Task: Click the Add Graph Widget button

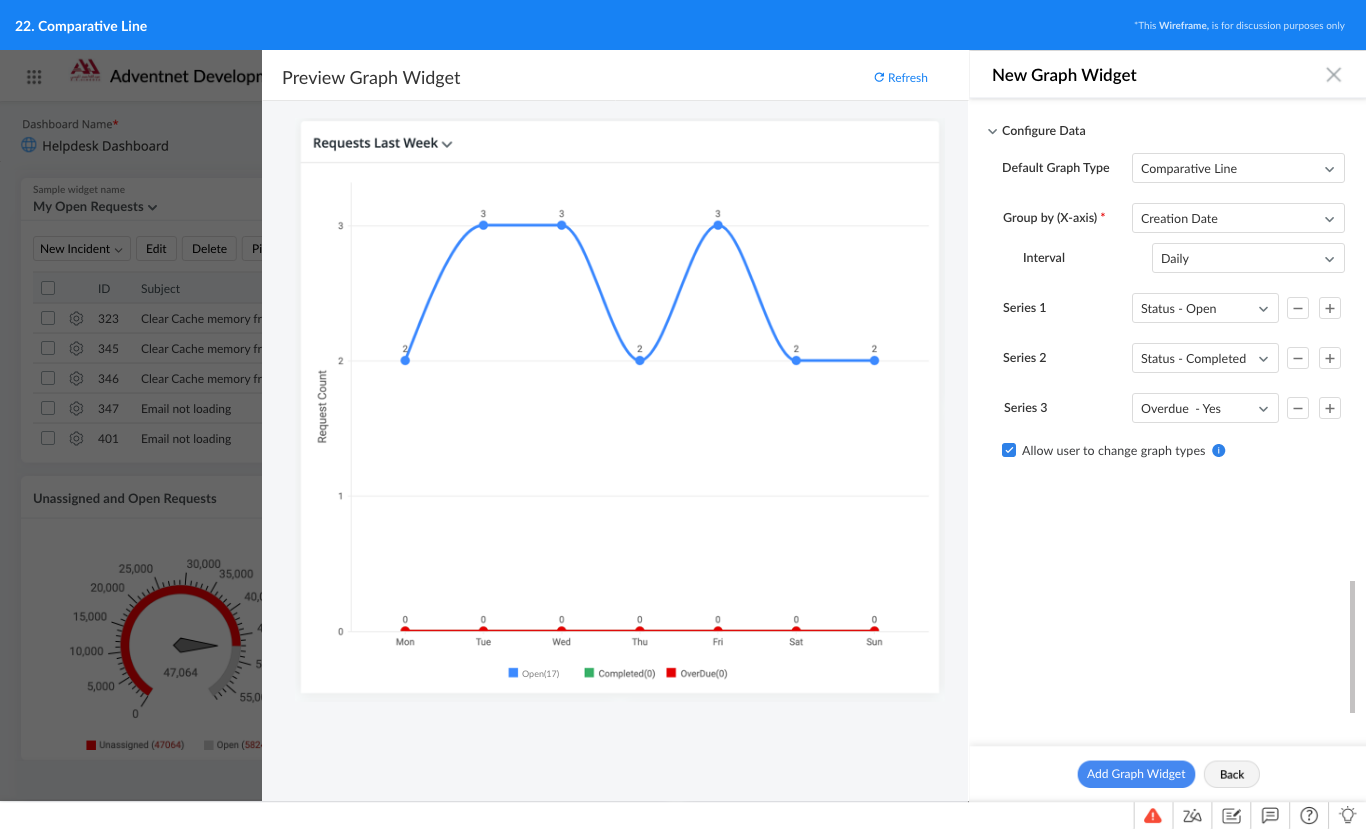Action: (1136, 774)
